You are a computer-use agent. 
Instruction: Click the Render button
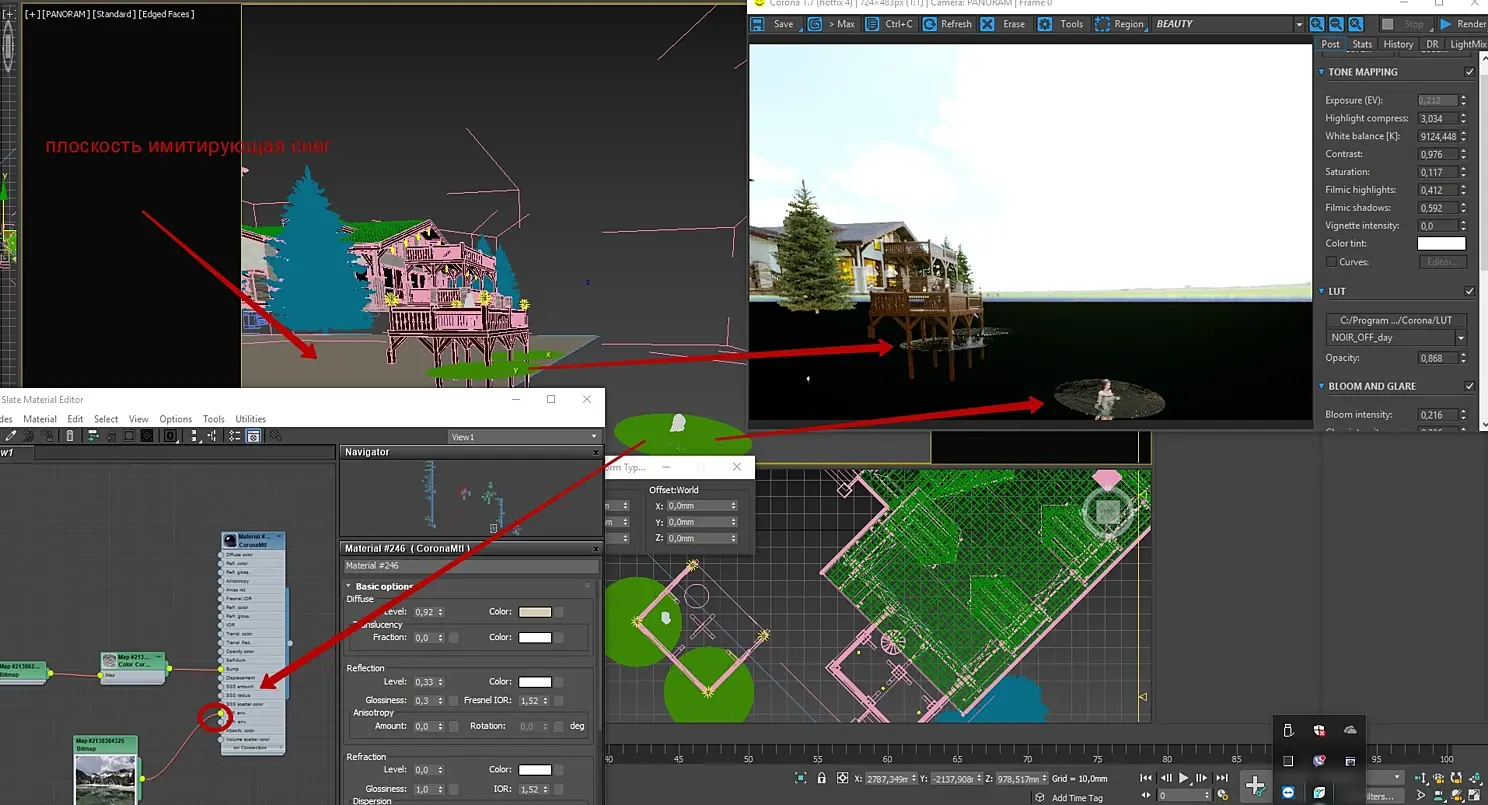coord(1463,24)
